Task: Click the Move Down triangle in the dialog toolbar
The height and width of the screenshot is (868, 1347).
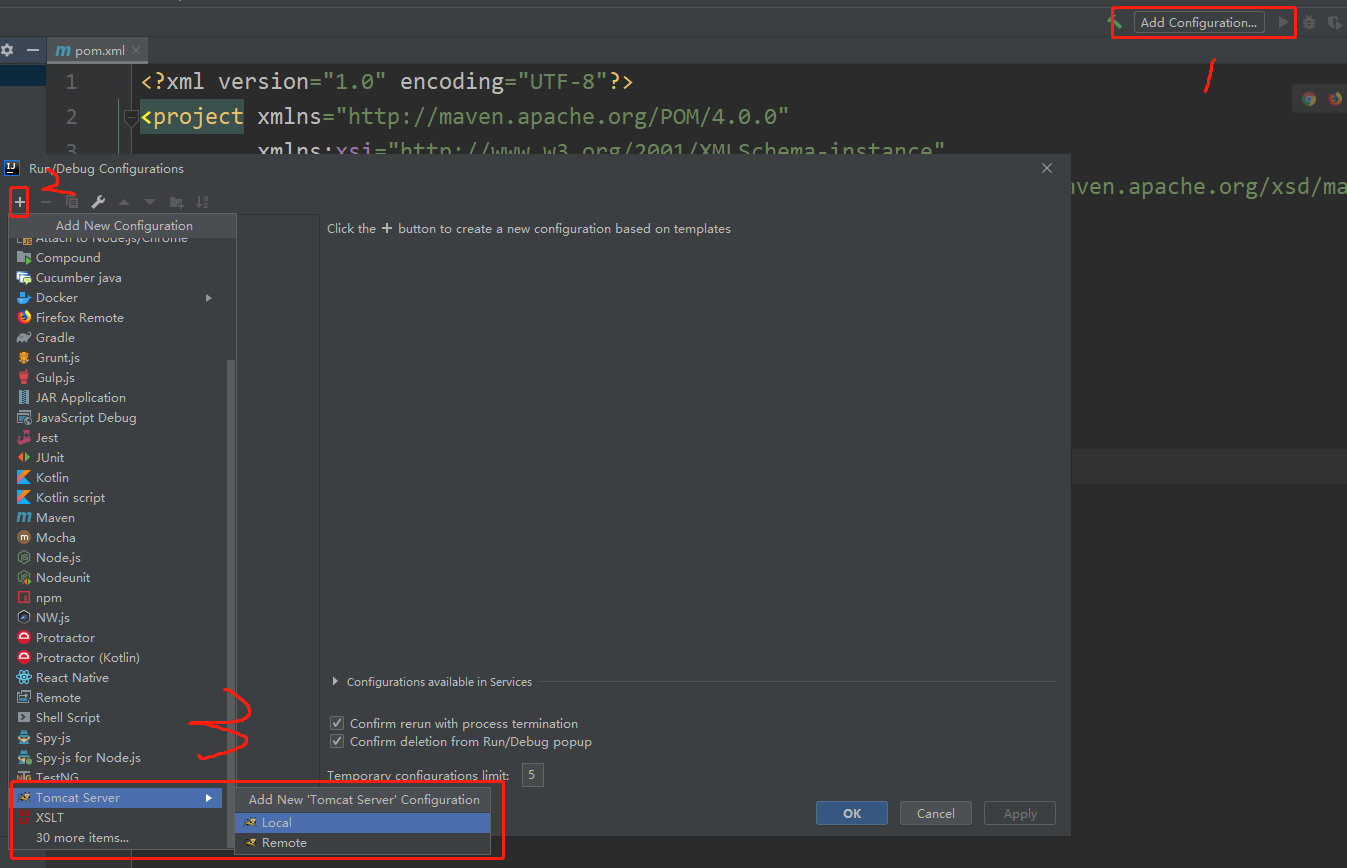Action: point(150,202)
